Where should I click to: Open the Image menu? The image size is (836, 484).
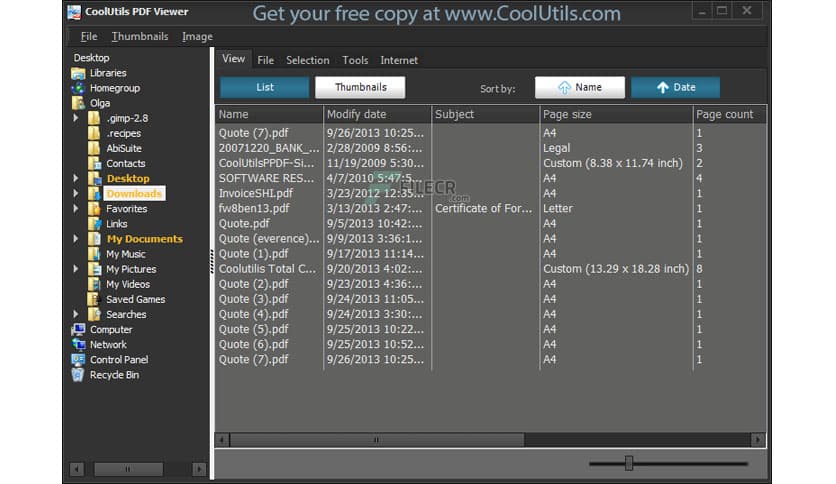(197, 36)
